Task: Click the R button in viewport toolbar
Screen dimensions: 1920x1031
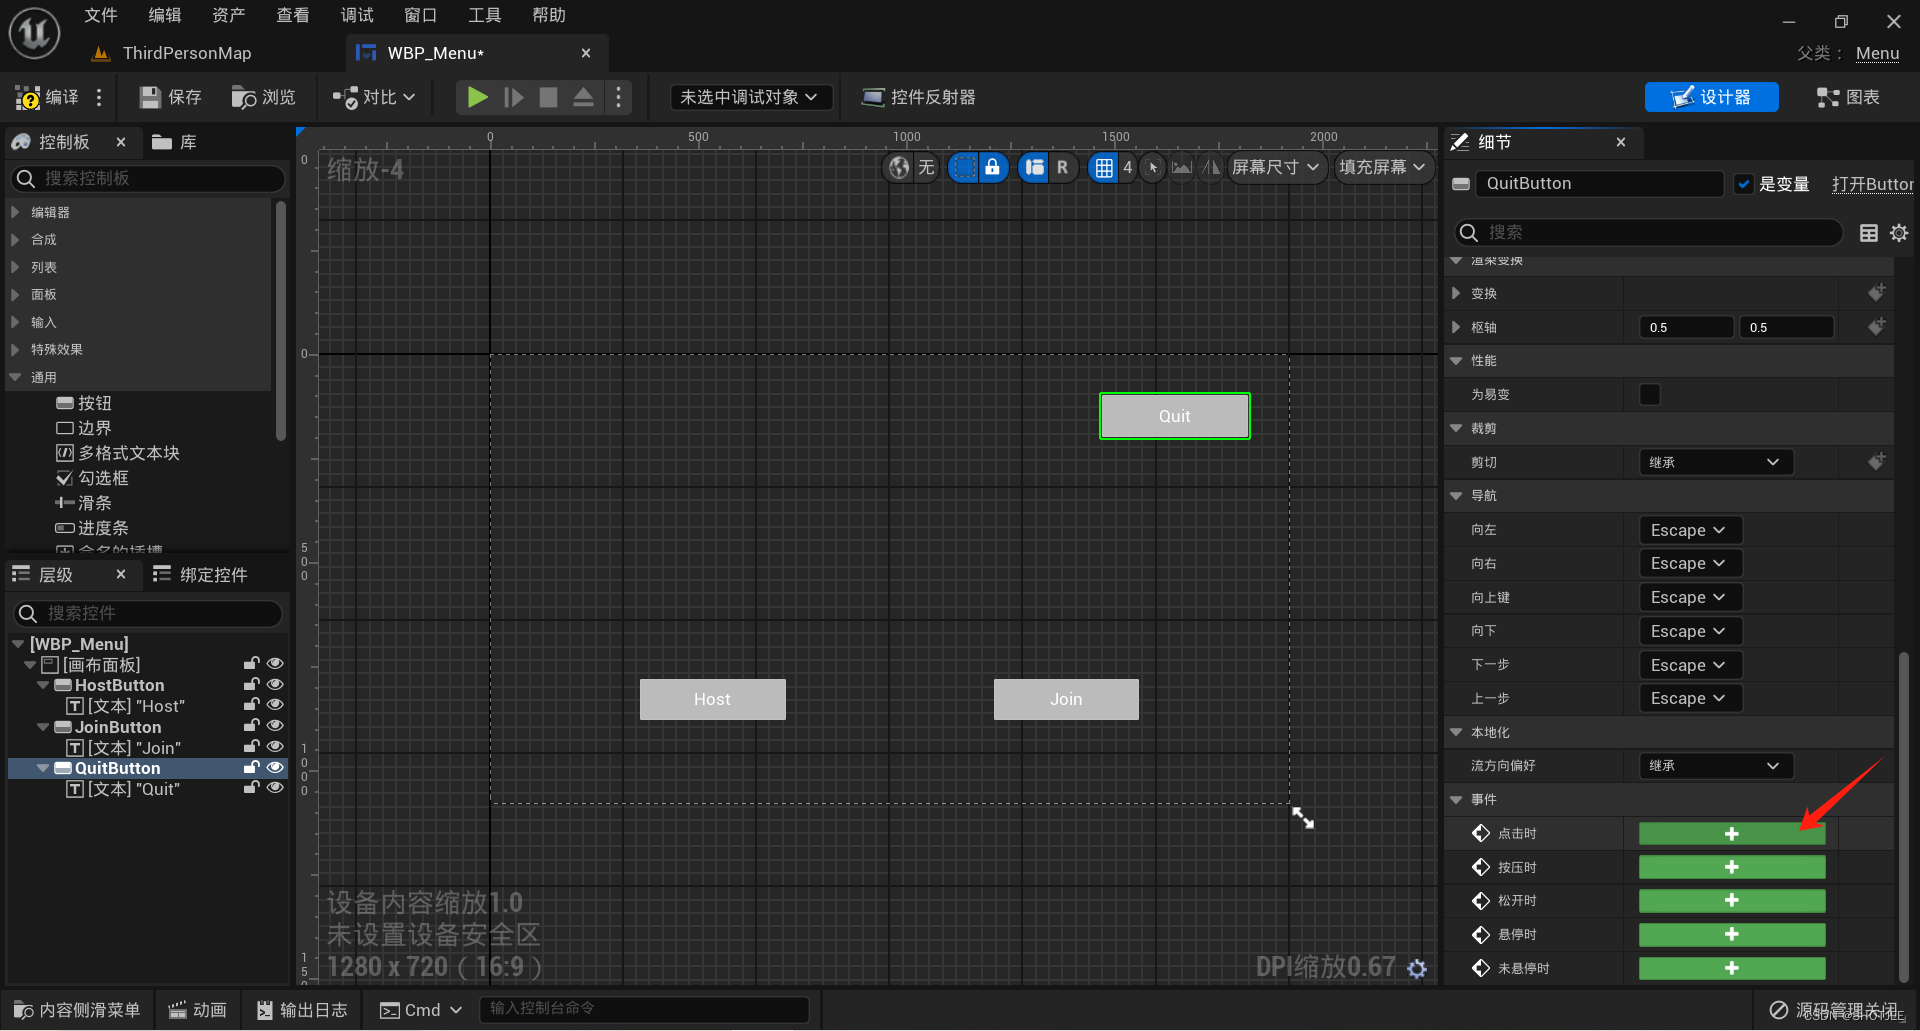Action: [x=1062, y=167]
